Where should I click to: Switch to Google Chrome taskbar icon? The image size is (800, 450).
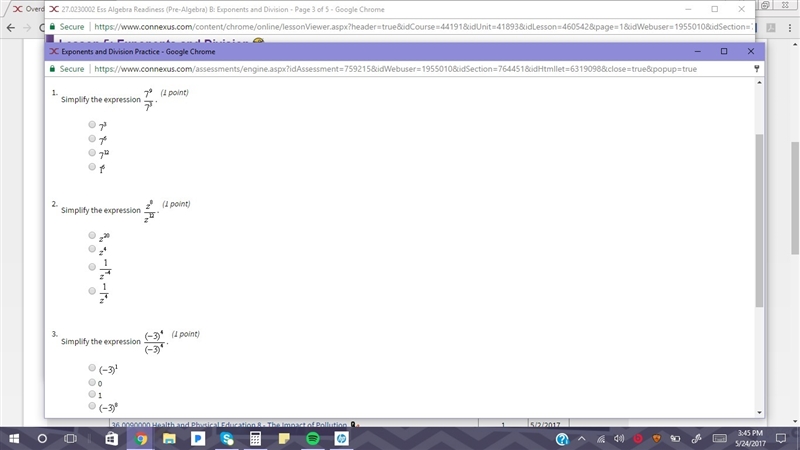[141, 439]
